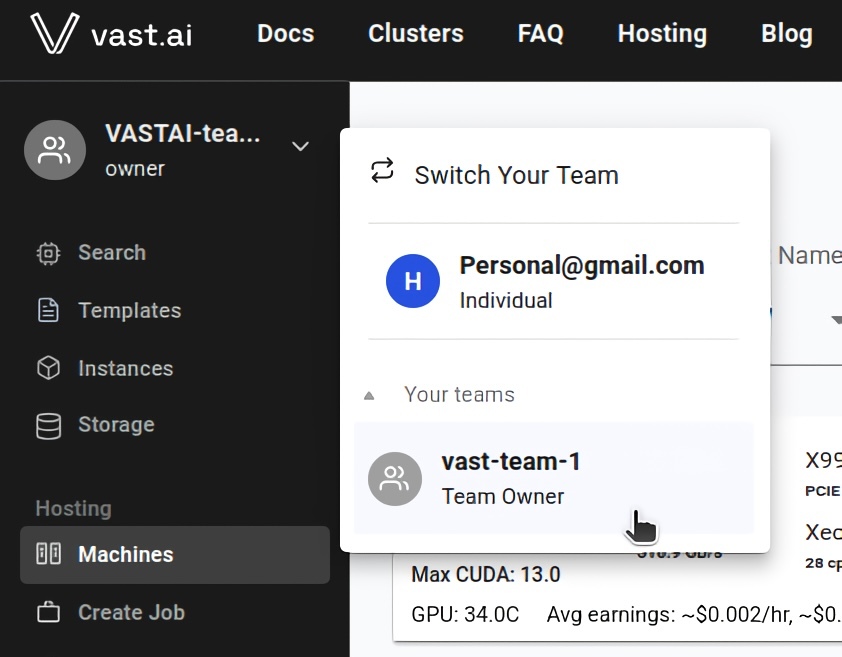Click the vast.ai logo
Screen dimensions: 842x657
[x=111, y=34]
